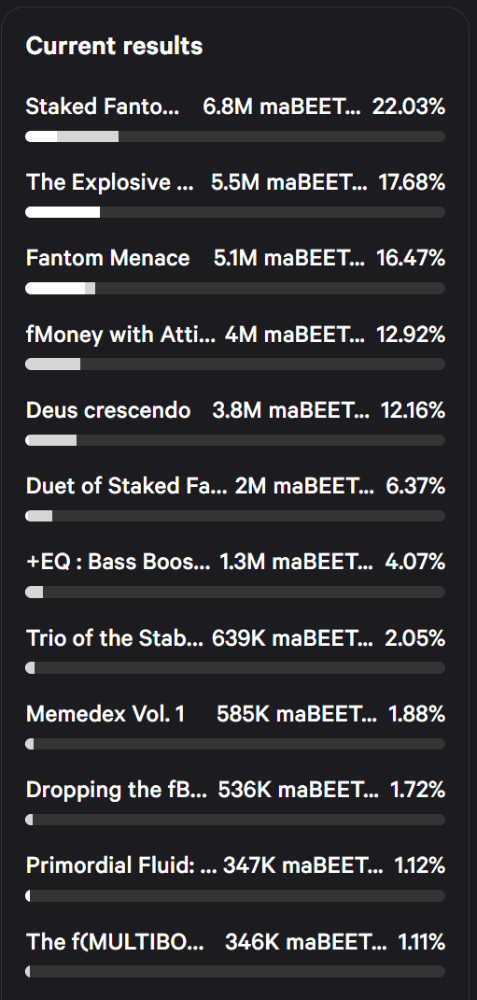Image resolution: width=477 pixels, height=1000 pixels.
Task: Click the Current results heading
Action: click(114, 46)
